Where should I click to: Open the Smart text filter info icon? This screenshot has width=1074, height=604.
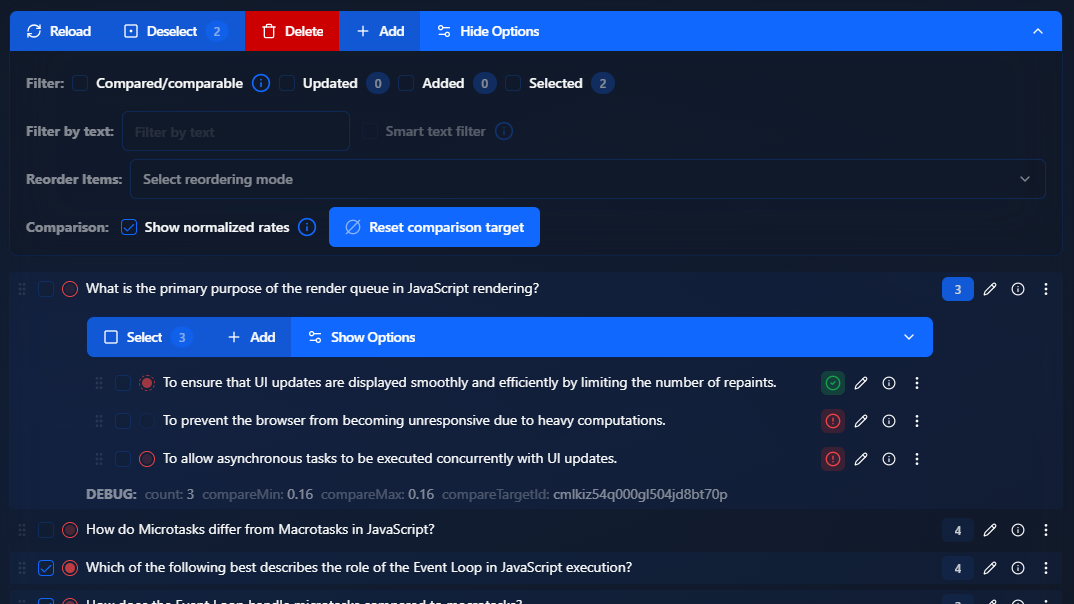(503, 131)
